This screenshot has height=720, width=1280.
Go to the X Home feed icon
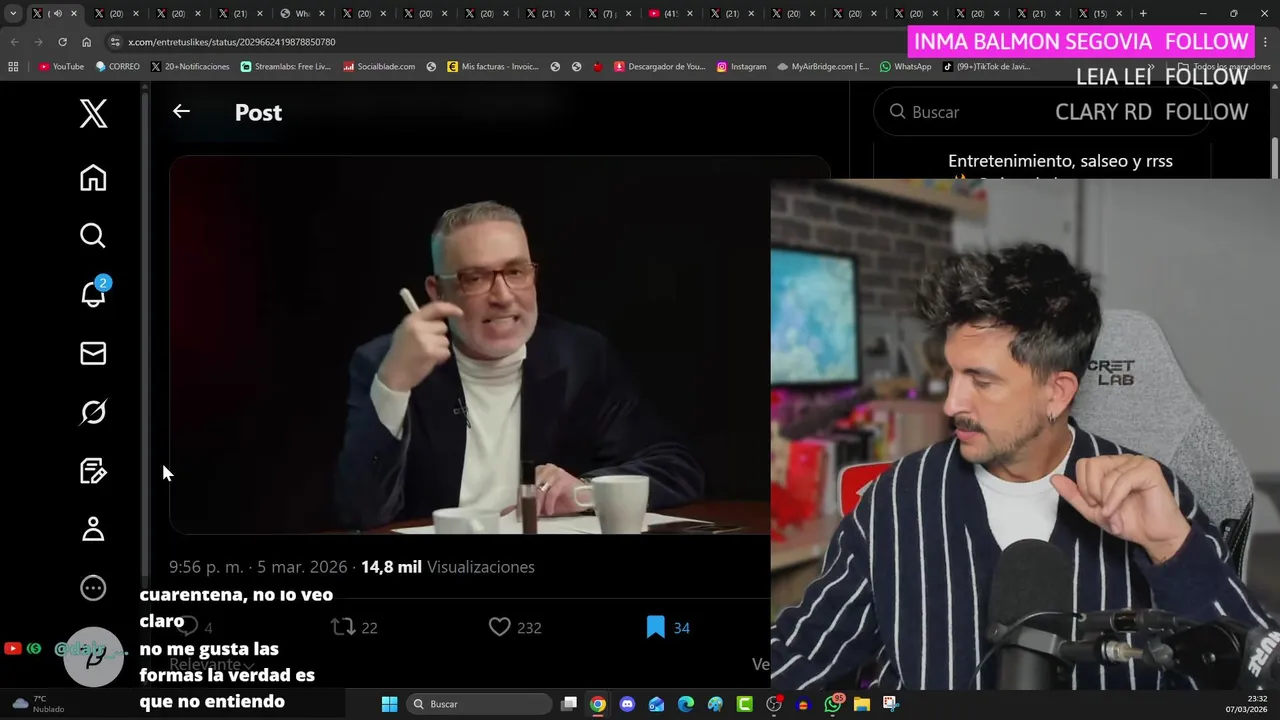click(x=93, y=178)
